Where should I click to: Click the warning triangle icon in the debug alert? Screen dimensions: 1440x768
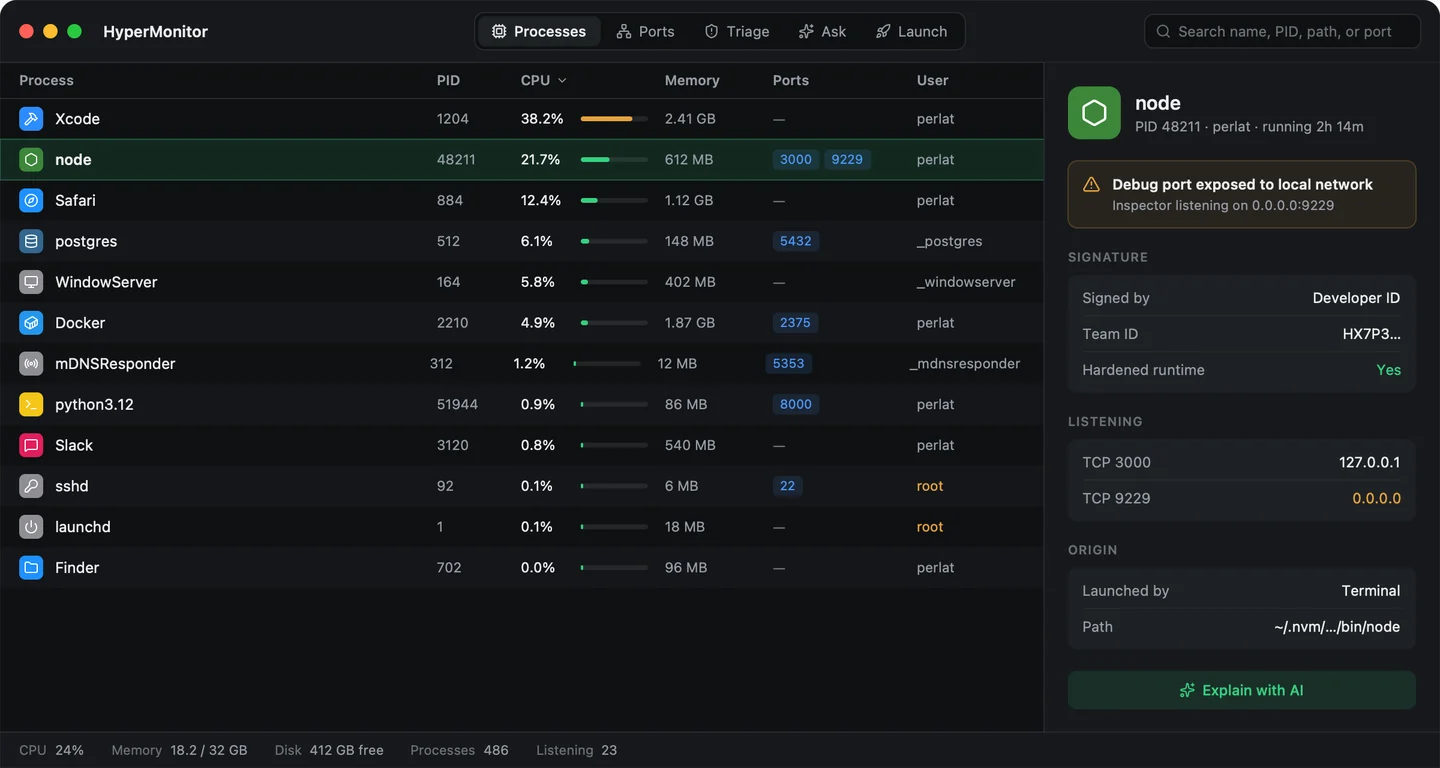pos(1091,185)
